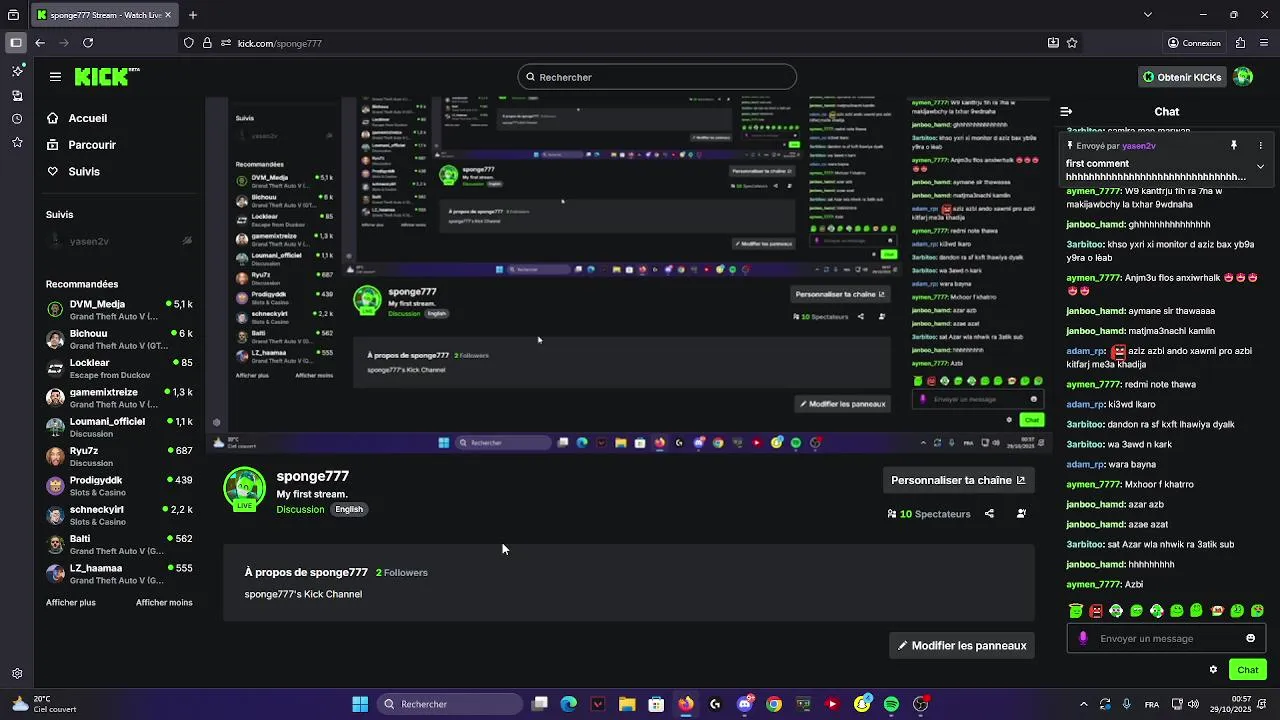This screenshot has height=720, width=1280.
Task: Open Discussion category link
Action: pyautogui.click(x=300, y=510)
